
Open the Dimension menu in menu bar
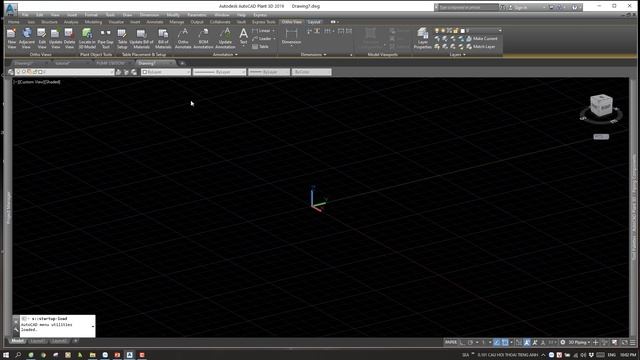pos(149,15)
